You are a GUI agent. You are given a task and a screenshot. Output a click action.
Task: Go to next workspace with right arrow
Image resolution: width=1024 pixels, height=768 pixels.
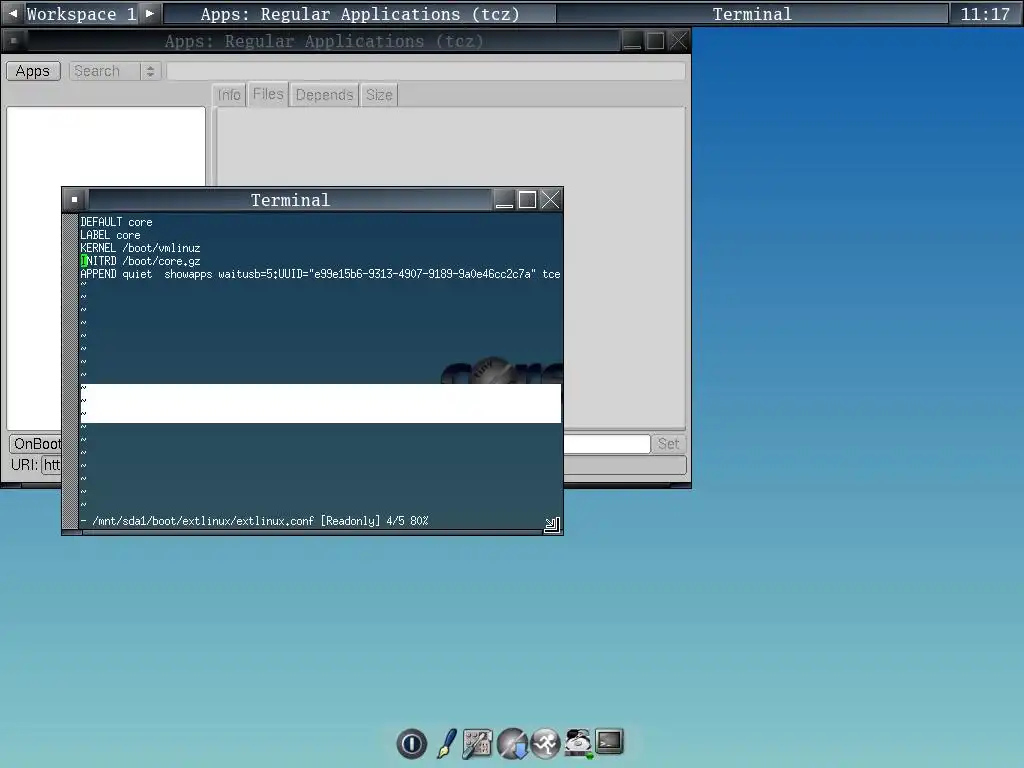(x=150, y=13)
